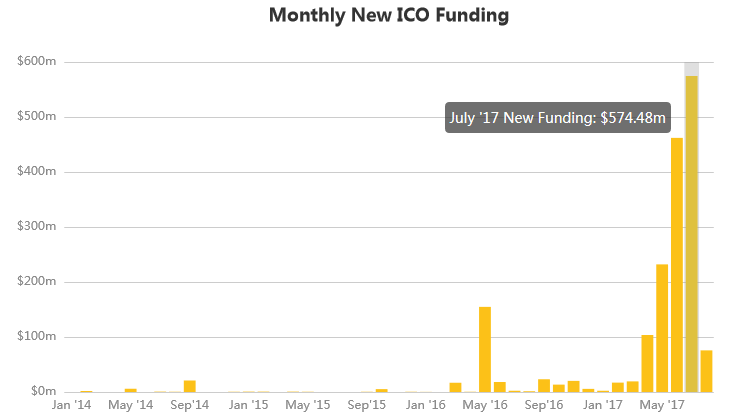The width and height of the screenshot is (732, 418).
Task: Click the Sep '16 funding bar
Action: [x=544, y=385]
